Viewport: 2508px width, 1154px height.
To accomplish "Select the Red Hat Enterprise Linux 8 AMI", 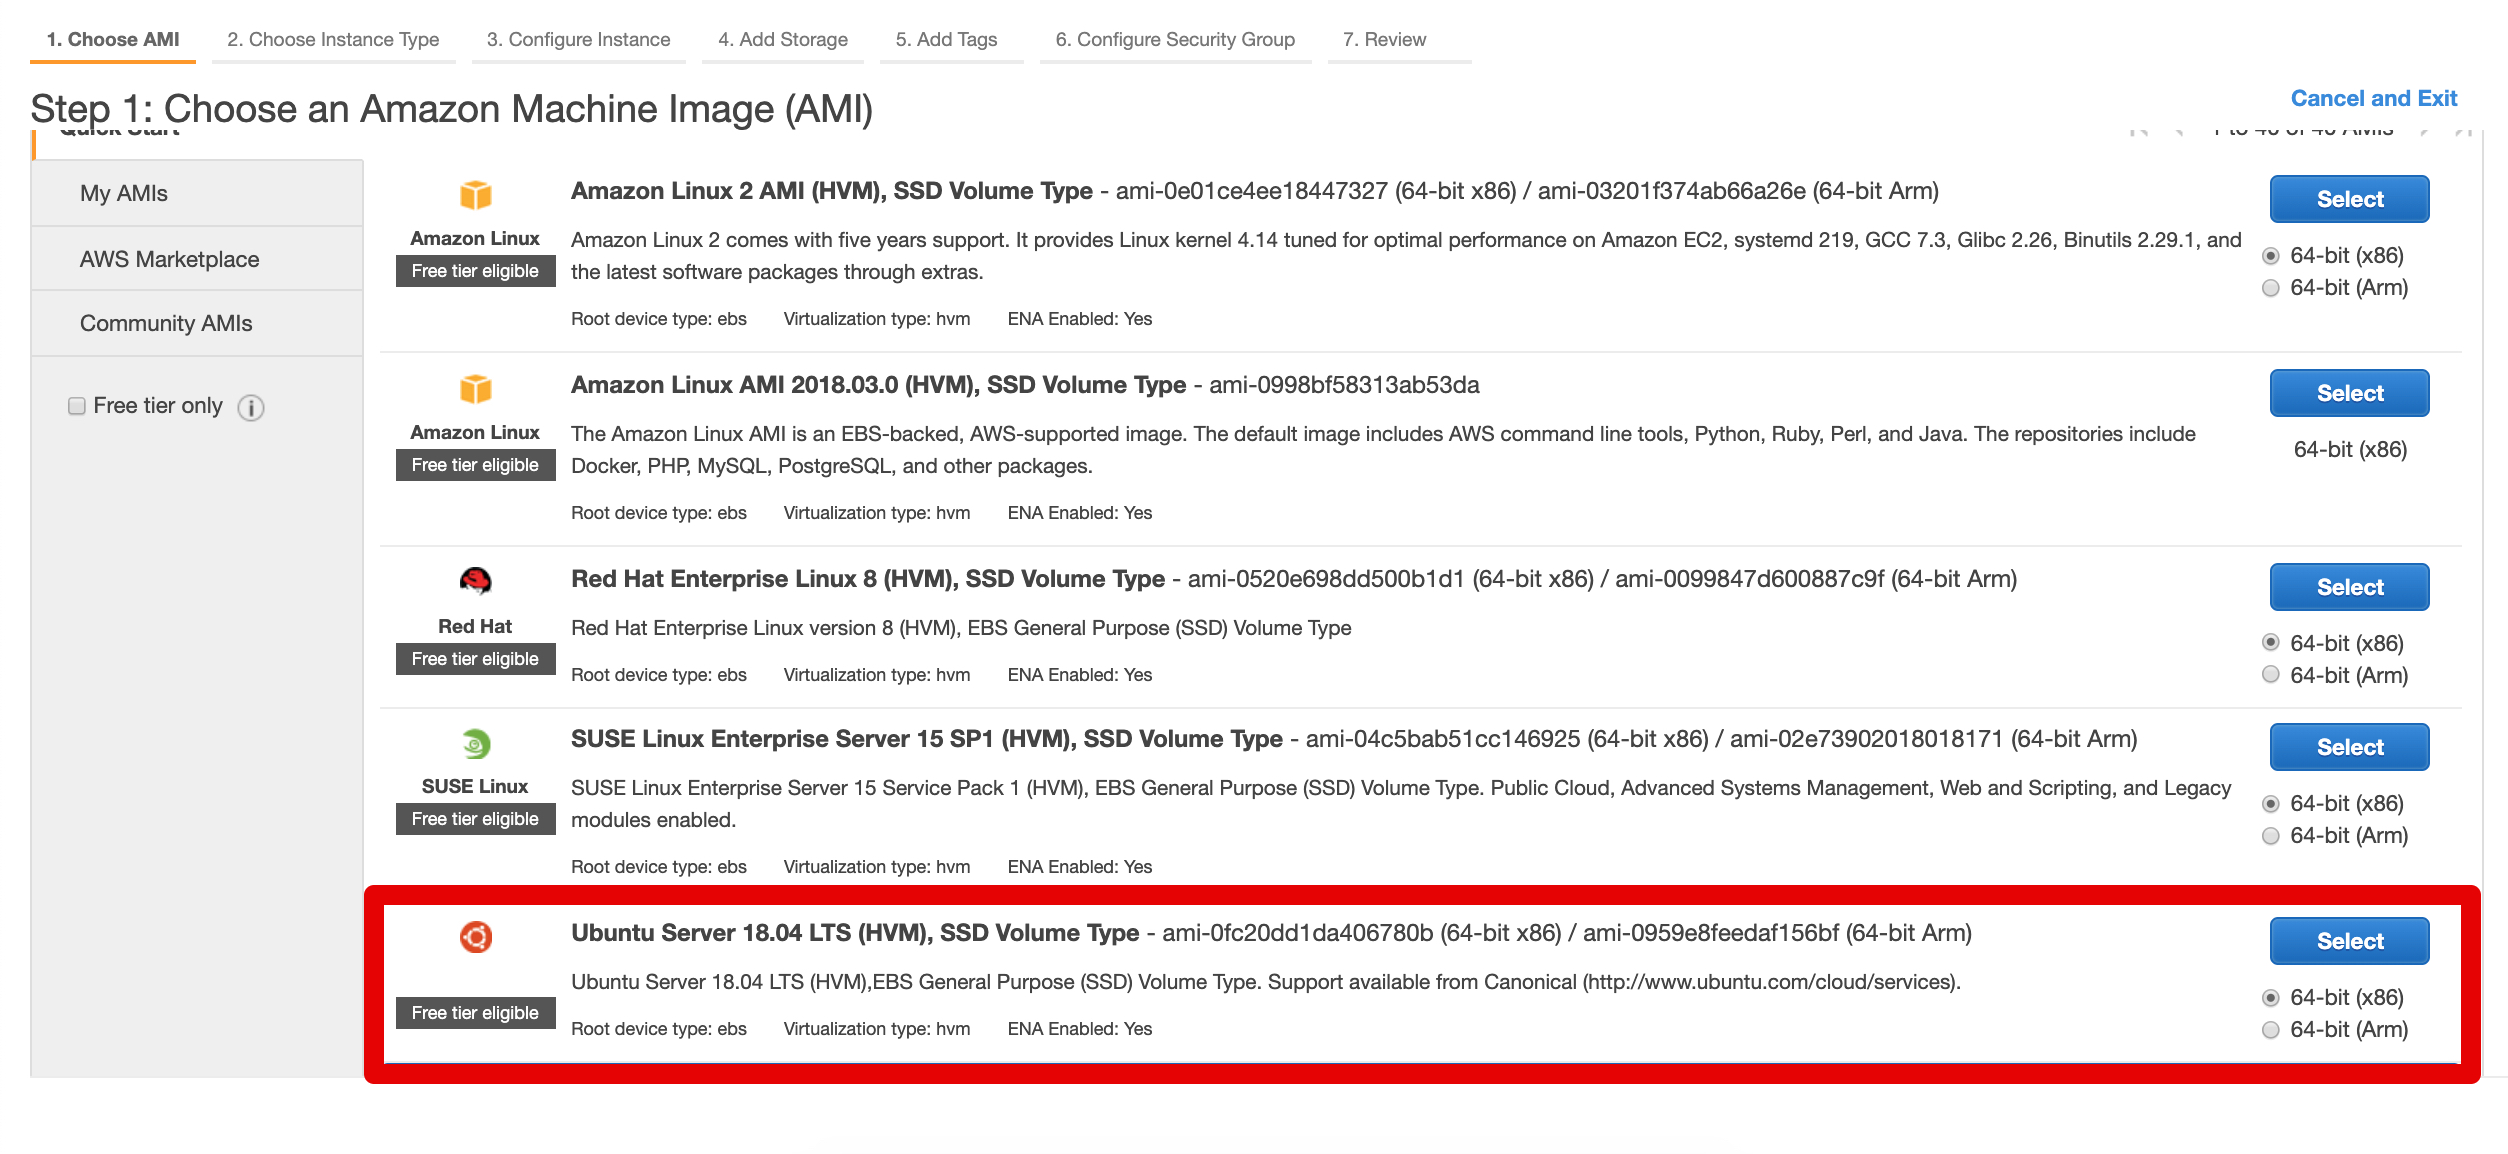I will (2348, 587).
